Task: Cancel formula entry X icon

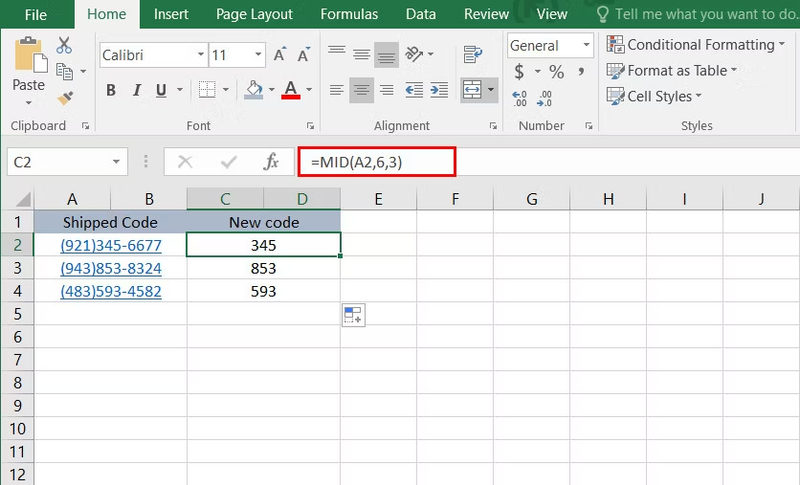Action: point(185,162)
